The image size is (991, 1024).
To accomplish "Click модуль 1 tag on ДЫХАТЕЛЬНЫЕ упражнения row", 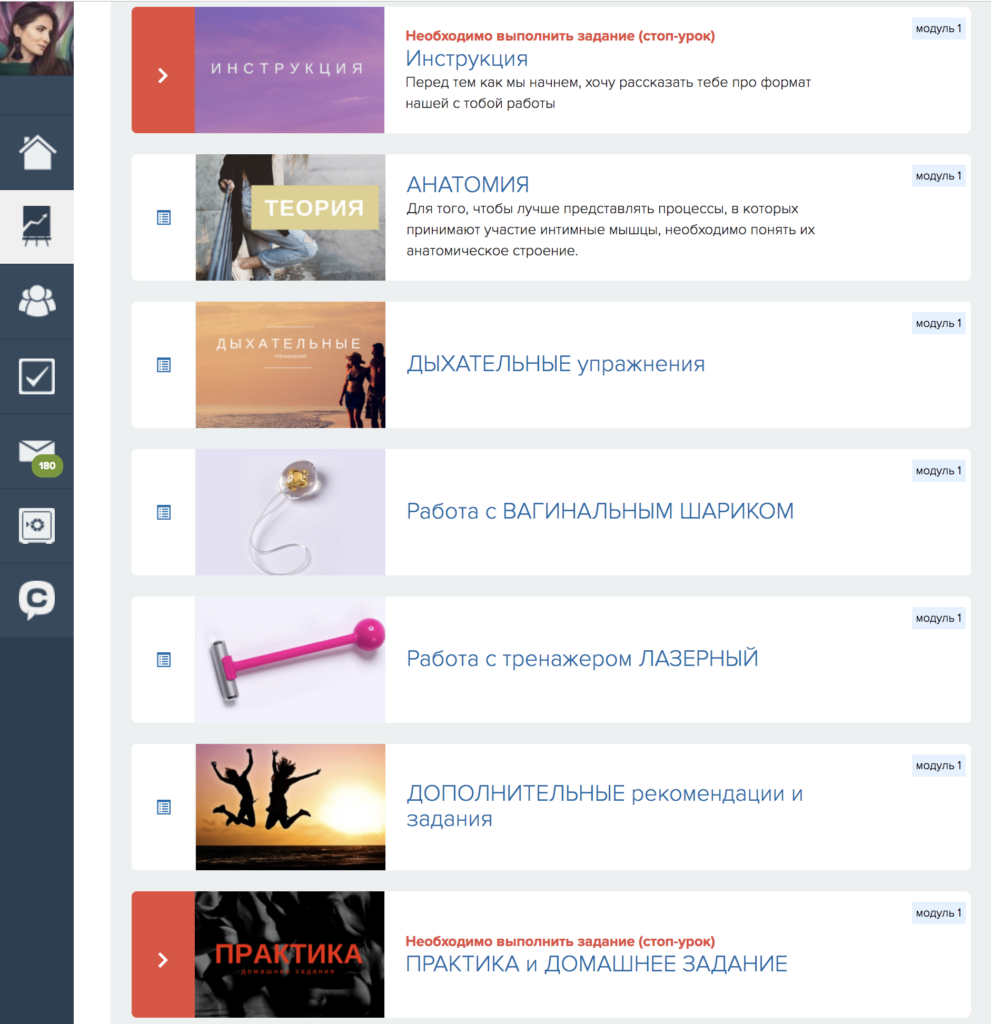I will click(938, 323).
